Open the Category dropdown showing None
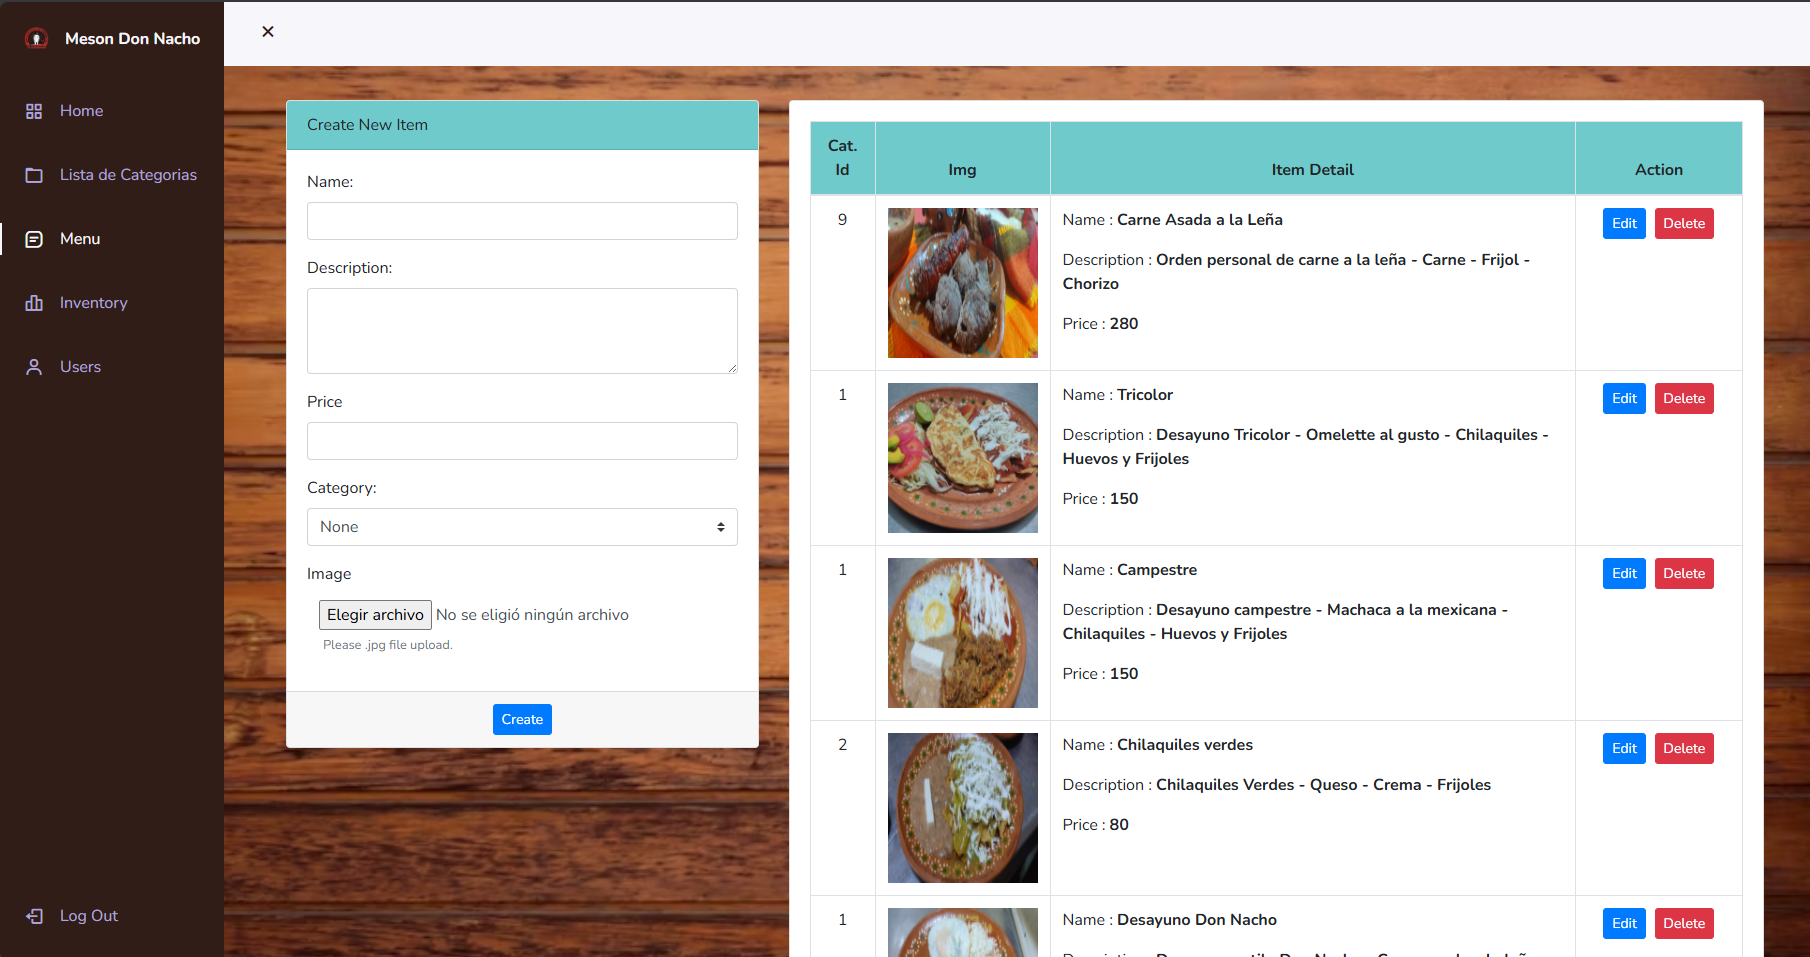This screenshot has height=957, width=1810. [522, 527]
